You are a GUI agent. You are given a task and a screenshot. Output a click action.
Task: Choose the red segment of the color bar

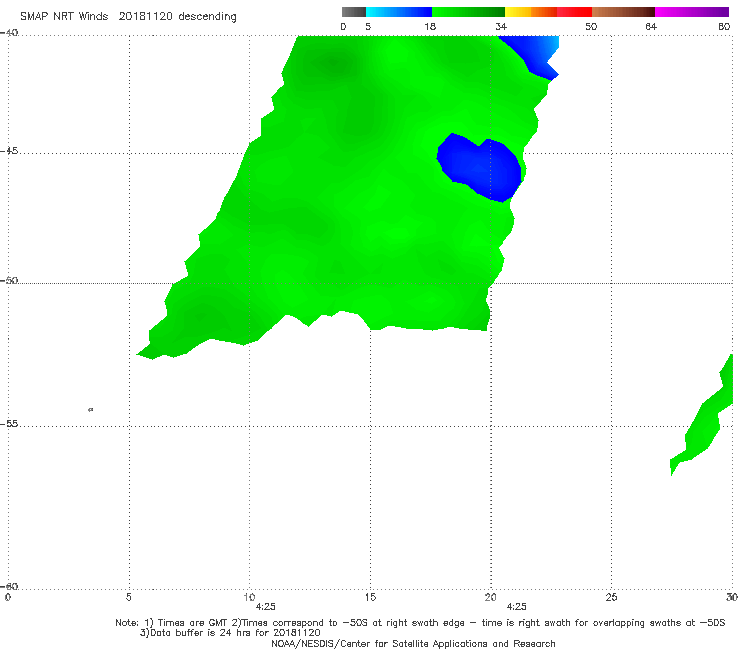[x=574, y=12]
